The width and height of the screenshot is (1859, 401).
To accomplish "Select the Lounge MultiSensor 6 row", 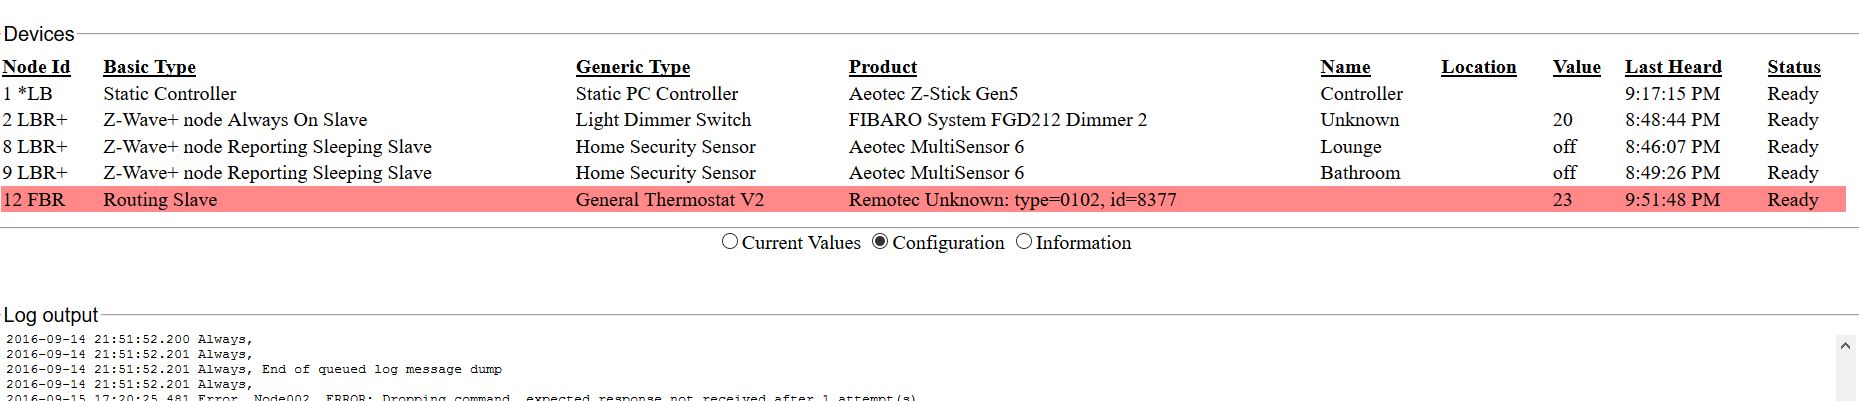I will click(x=923, y=147).
